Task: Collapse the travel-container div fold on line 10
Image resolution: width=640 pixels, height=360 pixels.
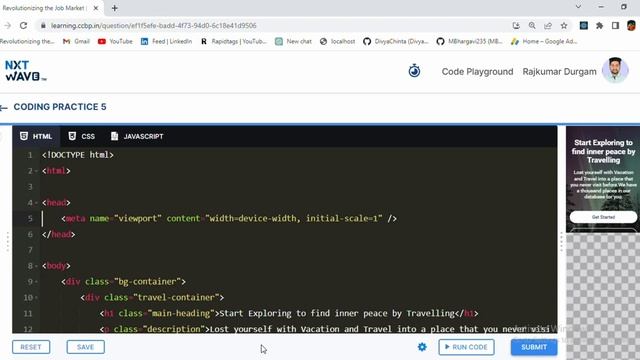Action: pyautogui.click(x=36, y=298)
